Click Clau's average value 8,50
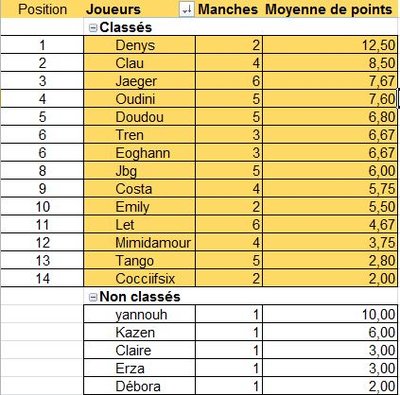400x395 pixels. point(330,63)
